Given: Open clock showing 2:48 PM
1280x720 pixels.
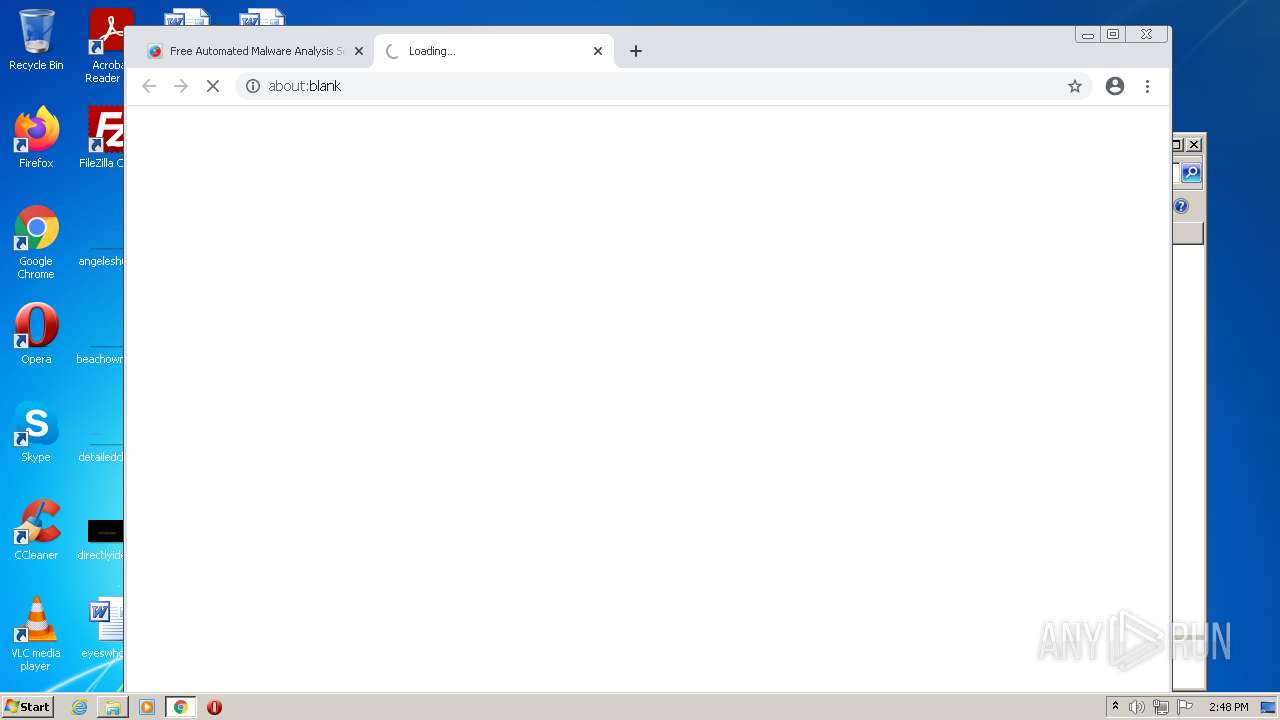Looking at the screenshot, I should click(1228, 707).
